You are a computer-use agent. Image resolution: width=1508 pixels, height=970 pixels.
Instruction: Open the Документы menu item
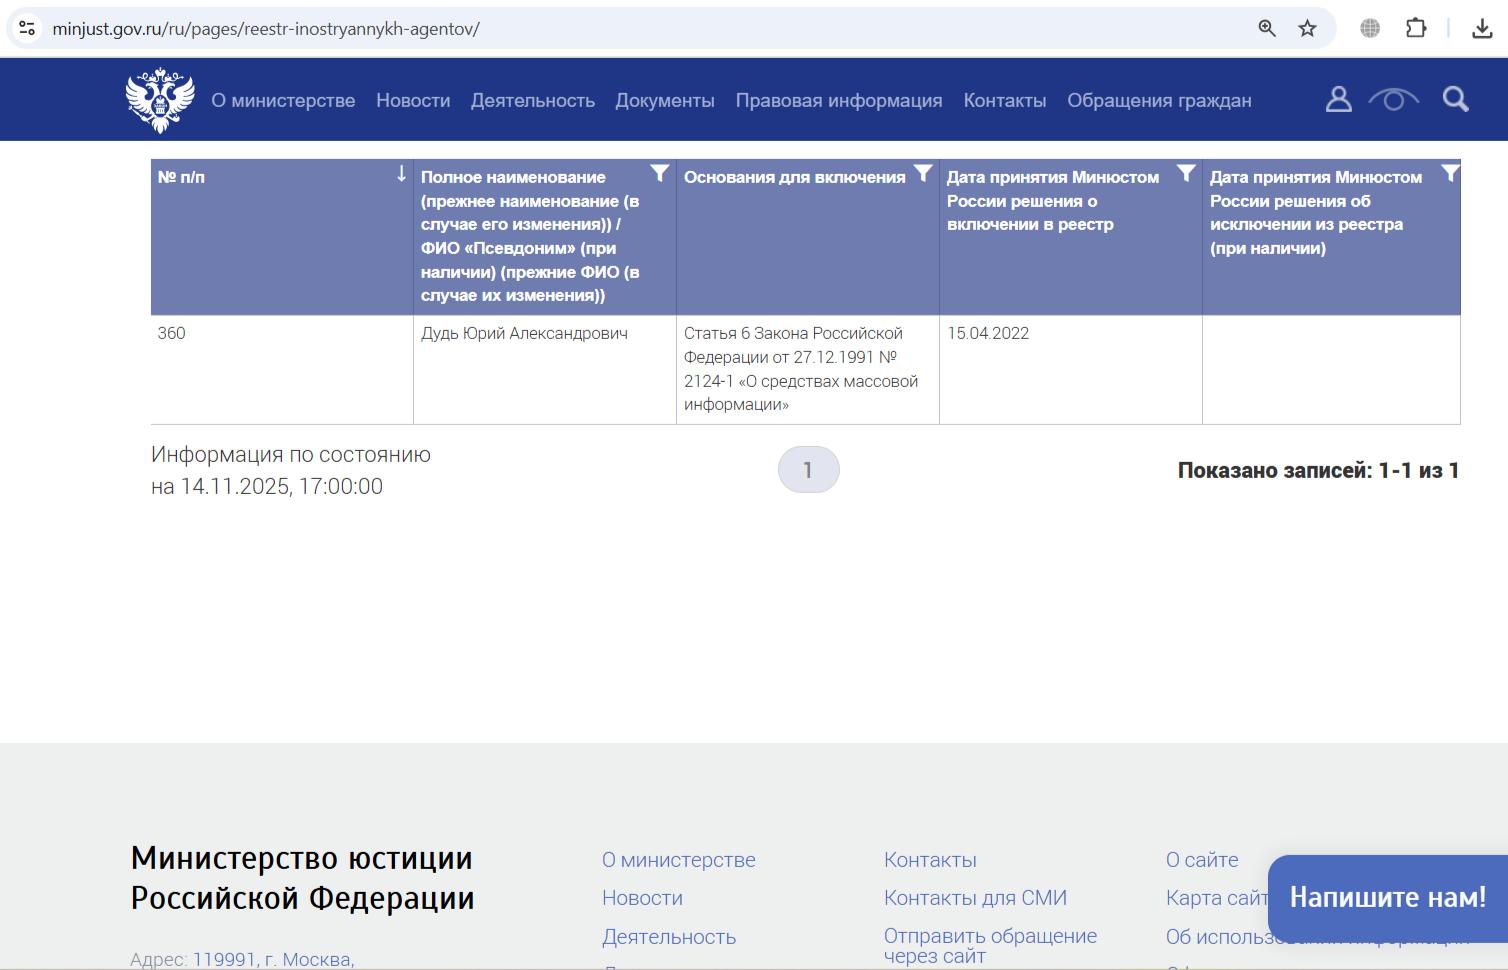click(x=665, y=101)
